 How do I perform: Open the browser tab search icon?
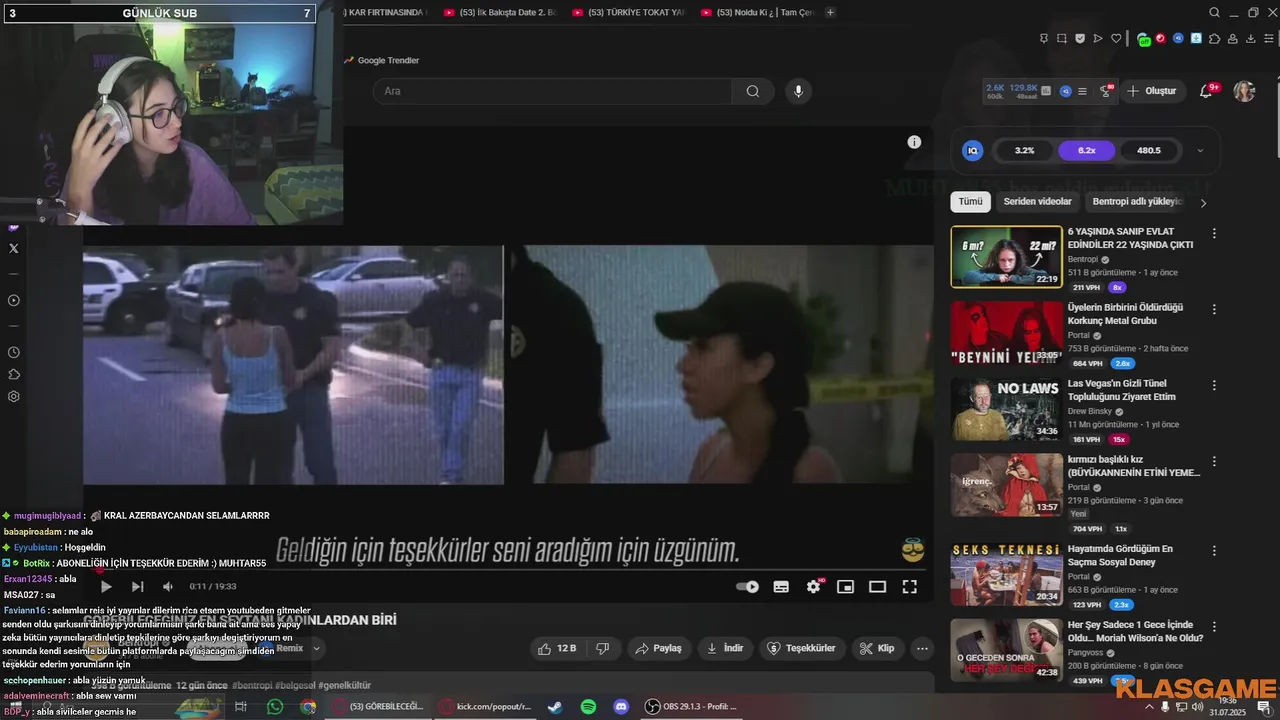pyautogui.click(x=1214, y=12)
